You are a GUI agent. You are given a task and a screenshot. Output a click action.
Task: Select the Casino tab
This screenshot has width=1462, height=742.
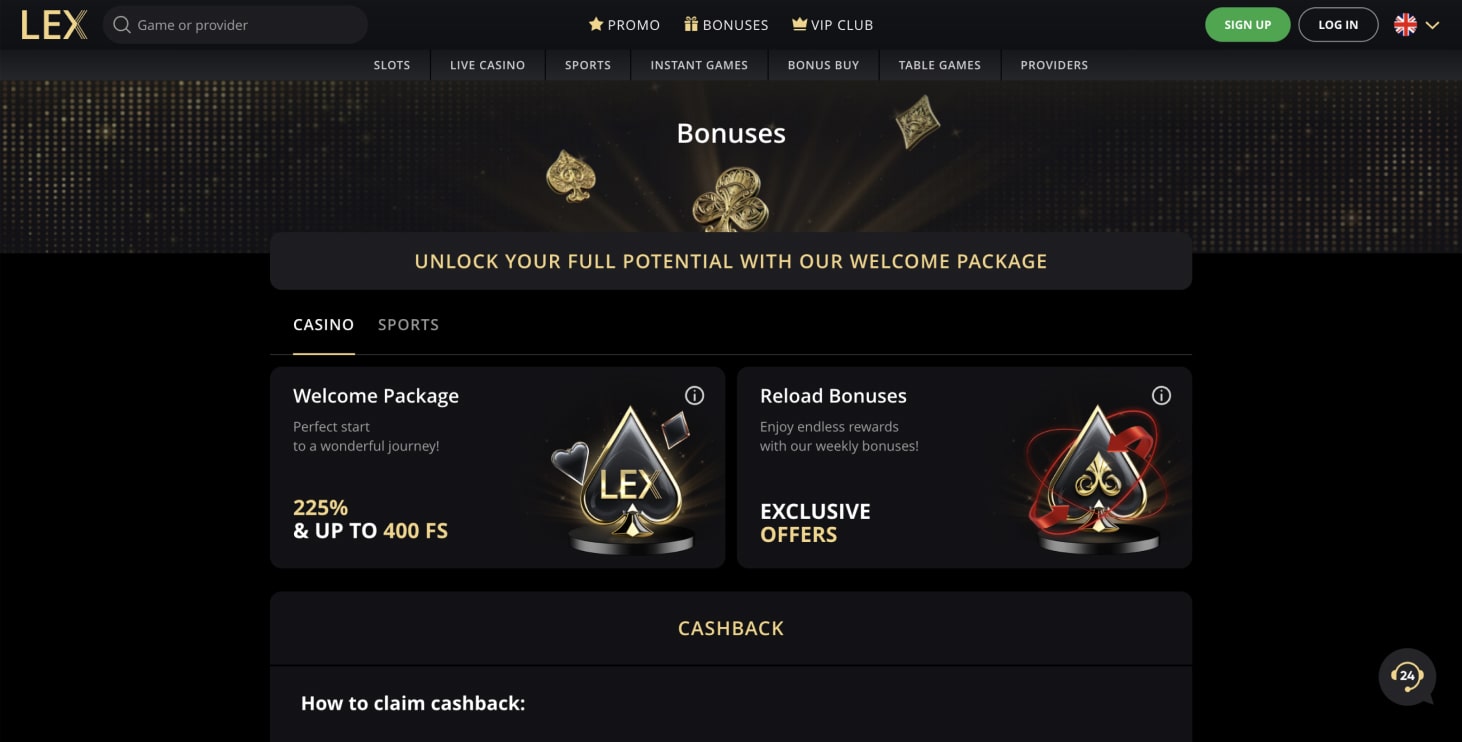click(x=323, y=325)
